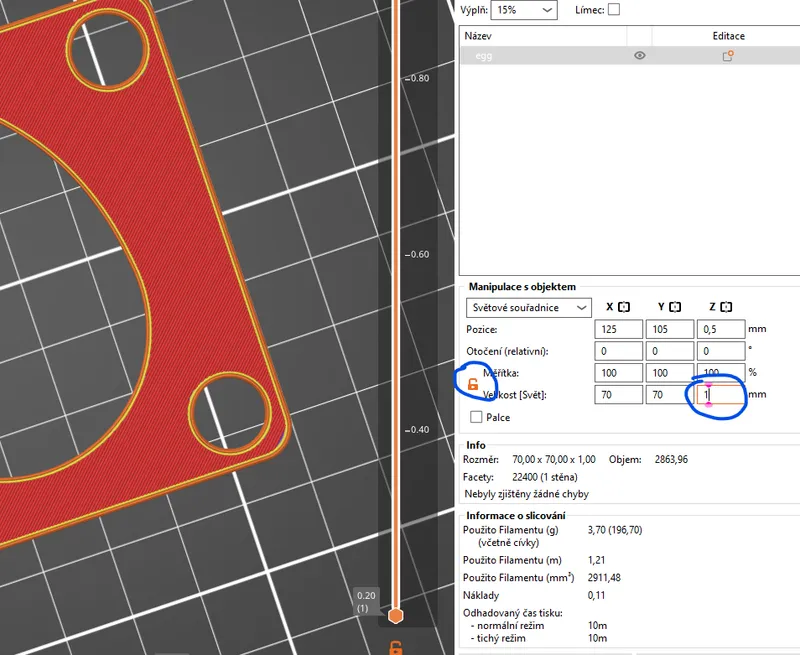
Task: Select the egg object row in list
Action: click(x=630, y=56)
